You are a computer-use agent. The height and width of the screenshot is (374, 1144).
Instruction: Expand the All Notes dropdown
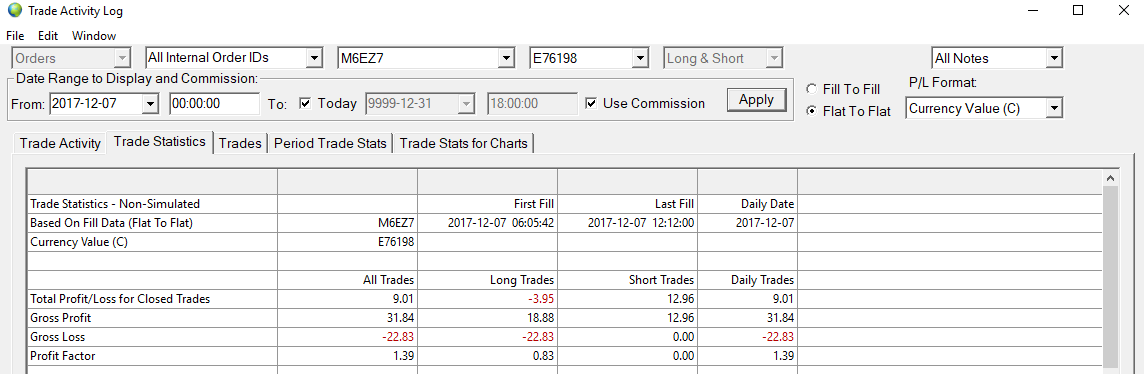(x=1054, y=58)
